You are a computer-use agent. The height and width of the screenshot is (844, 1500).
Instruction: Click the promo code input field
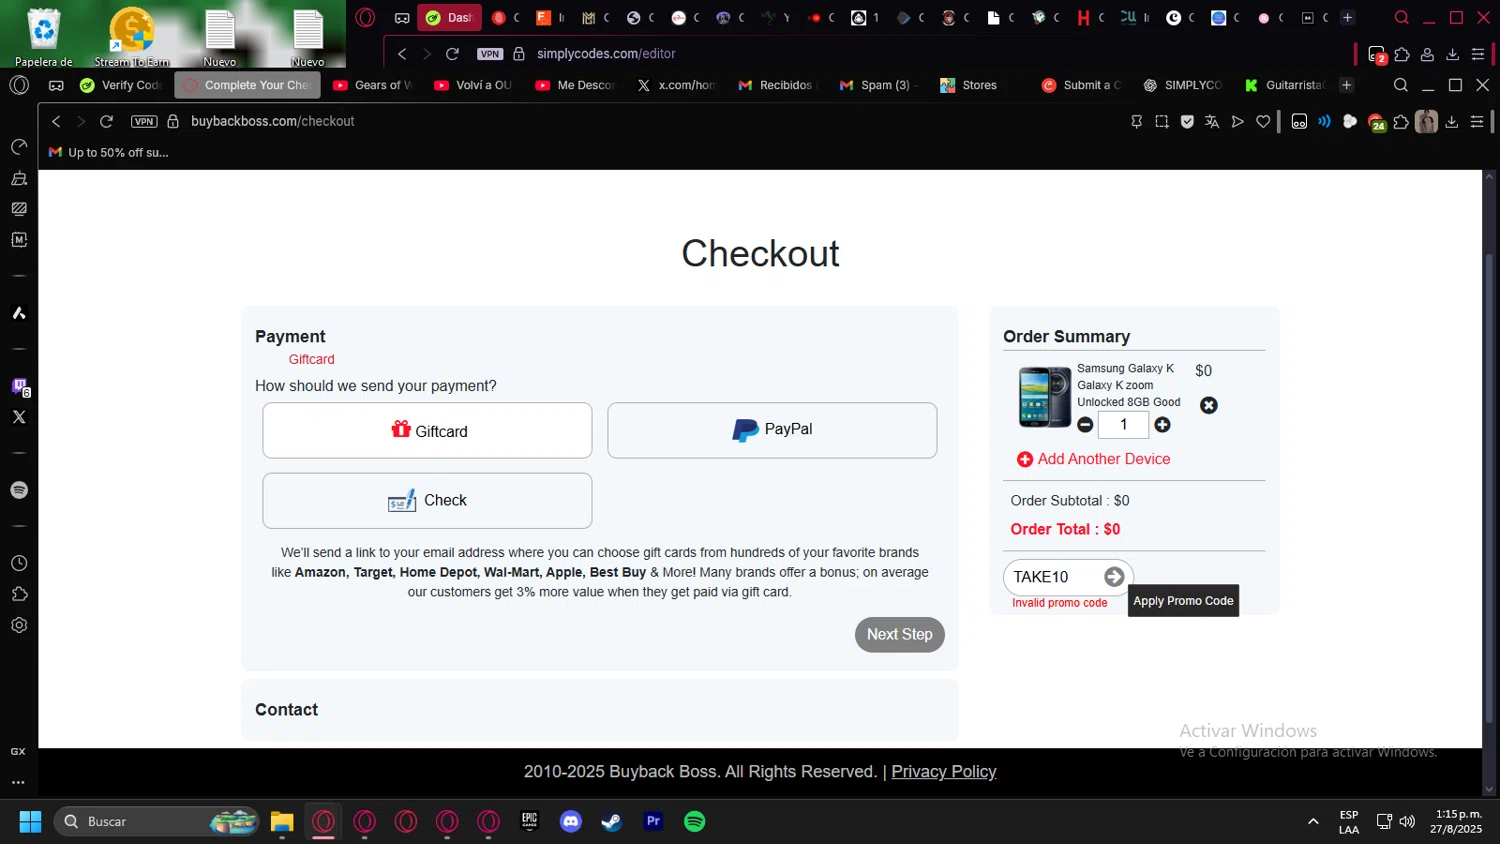[x=1053, y=577]
